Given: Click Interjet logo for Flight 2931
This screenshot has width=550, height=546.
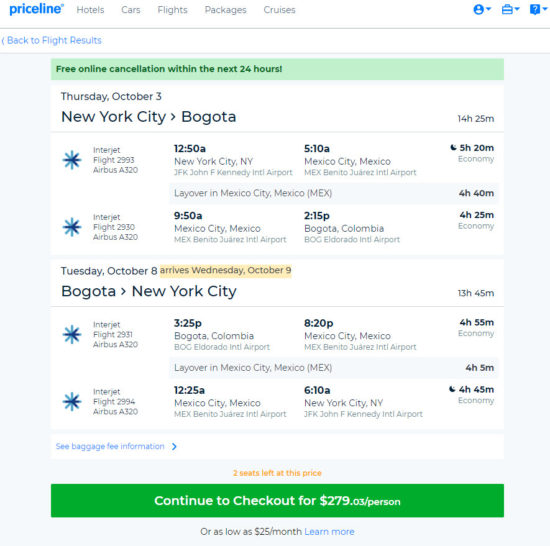Looking at the screenshot, I should [72, 334].
